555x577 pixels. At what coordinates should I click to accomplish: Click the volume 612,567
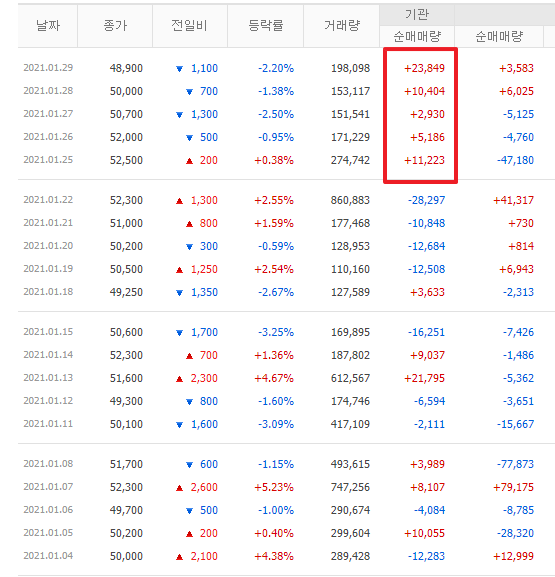pos(350,378)
